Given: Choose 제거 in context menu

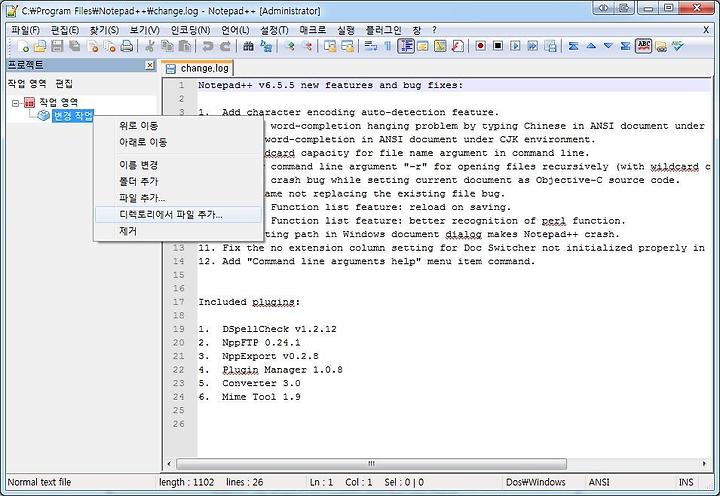Looking at the screenshot, I should tap(178, 231).
